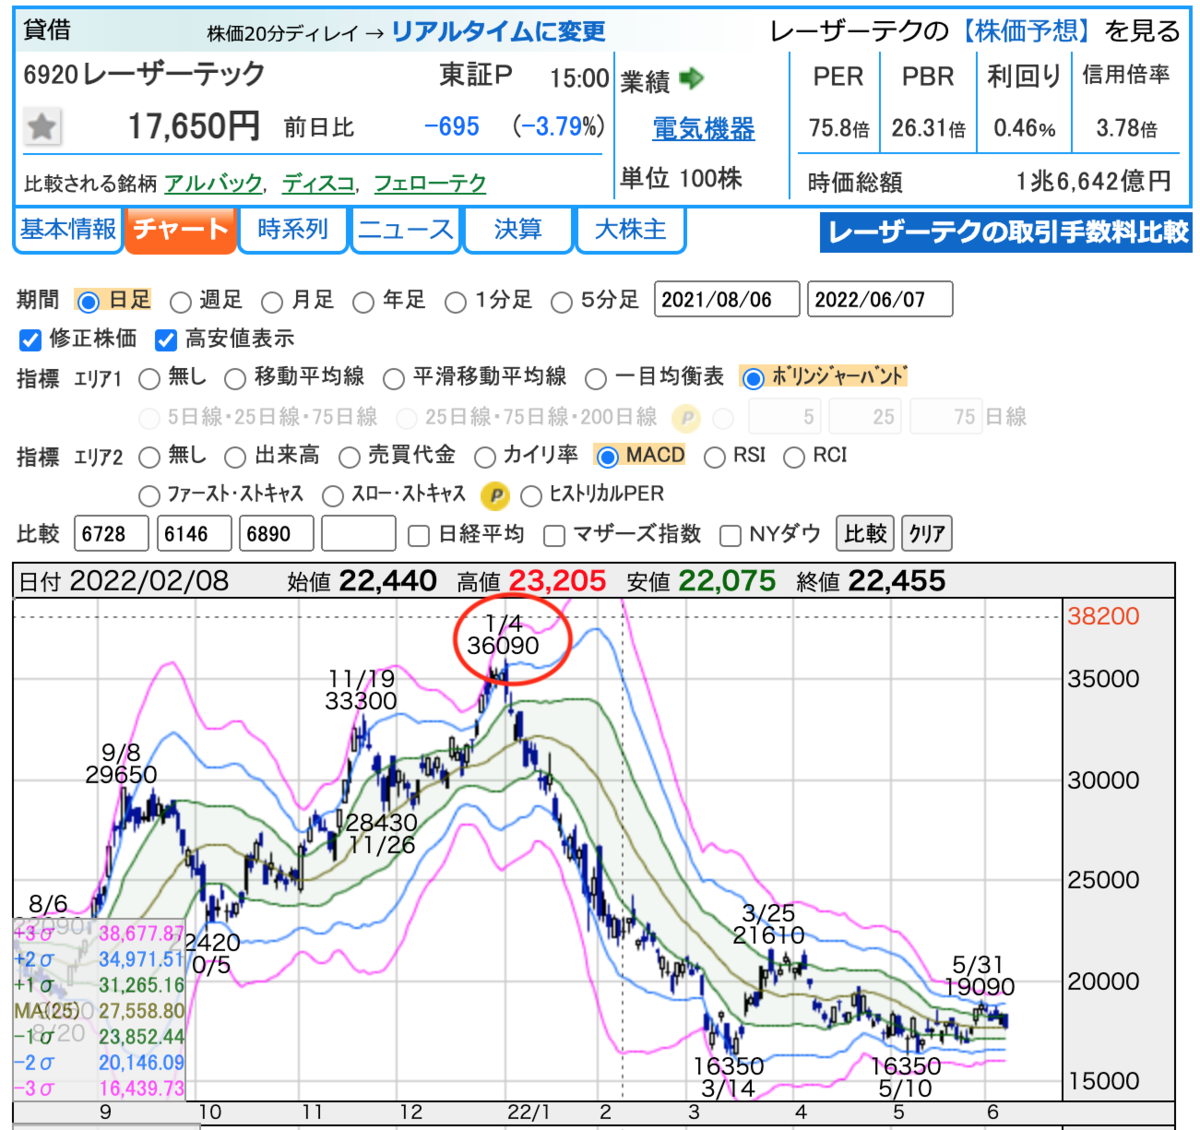
Task: Open the 時系列 tab
Action: click(x=293, y=230)
